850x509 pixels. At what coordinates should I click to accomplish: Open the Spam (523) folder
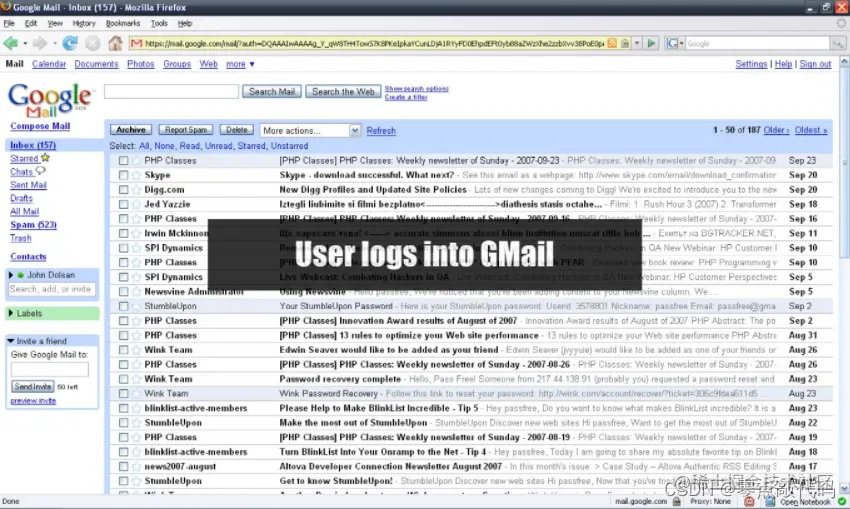point(33,224)
